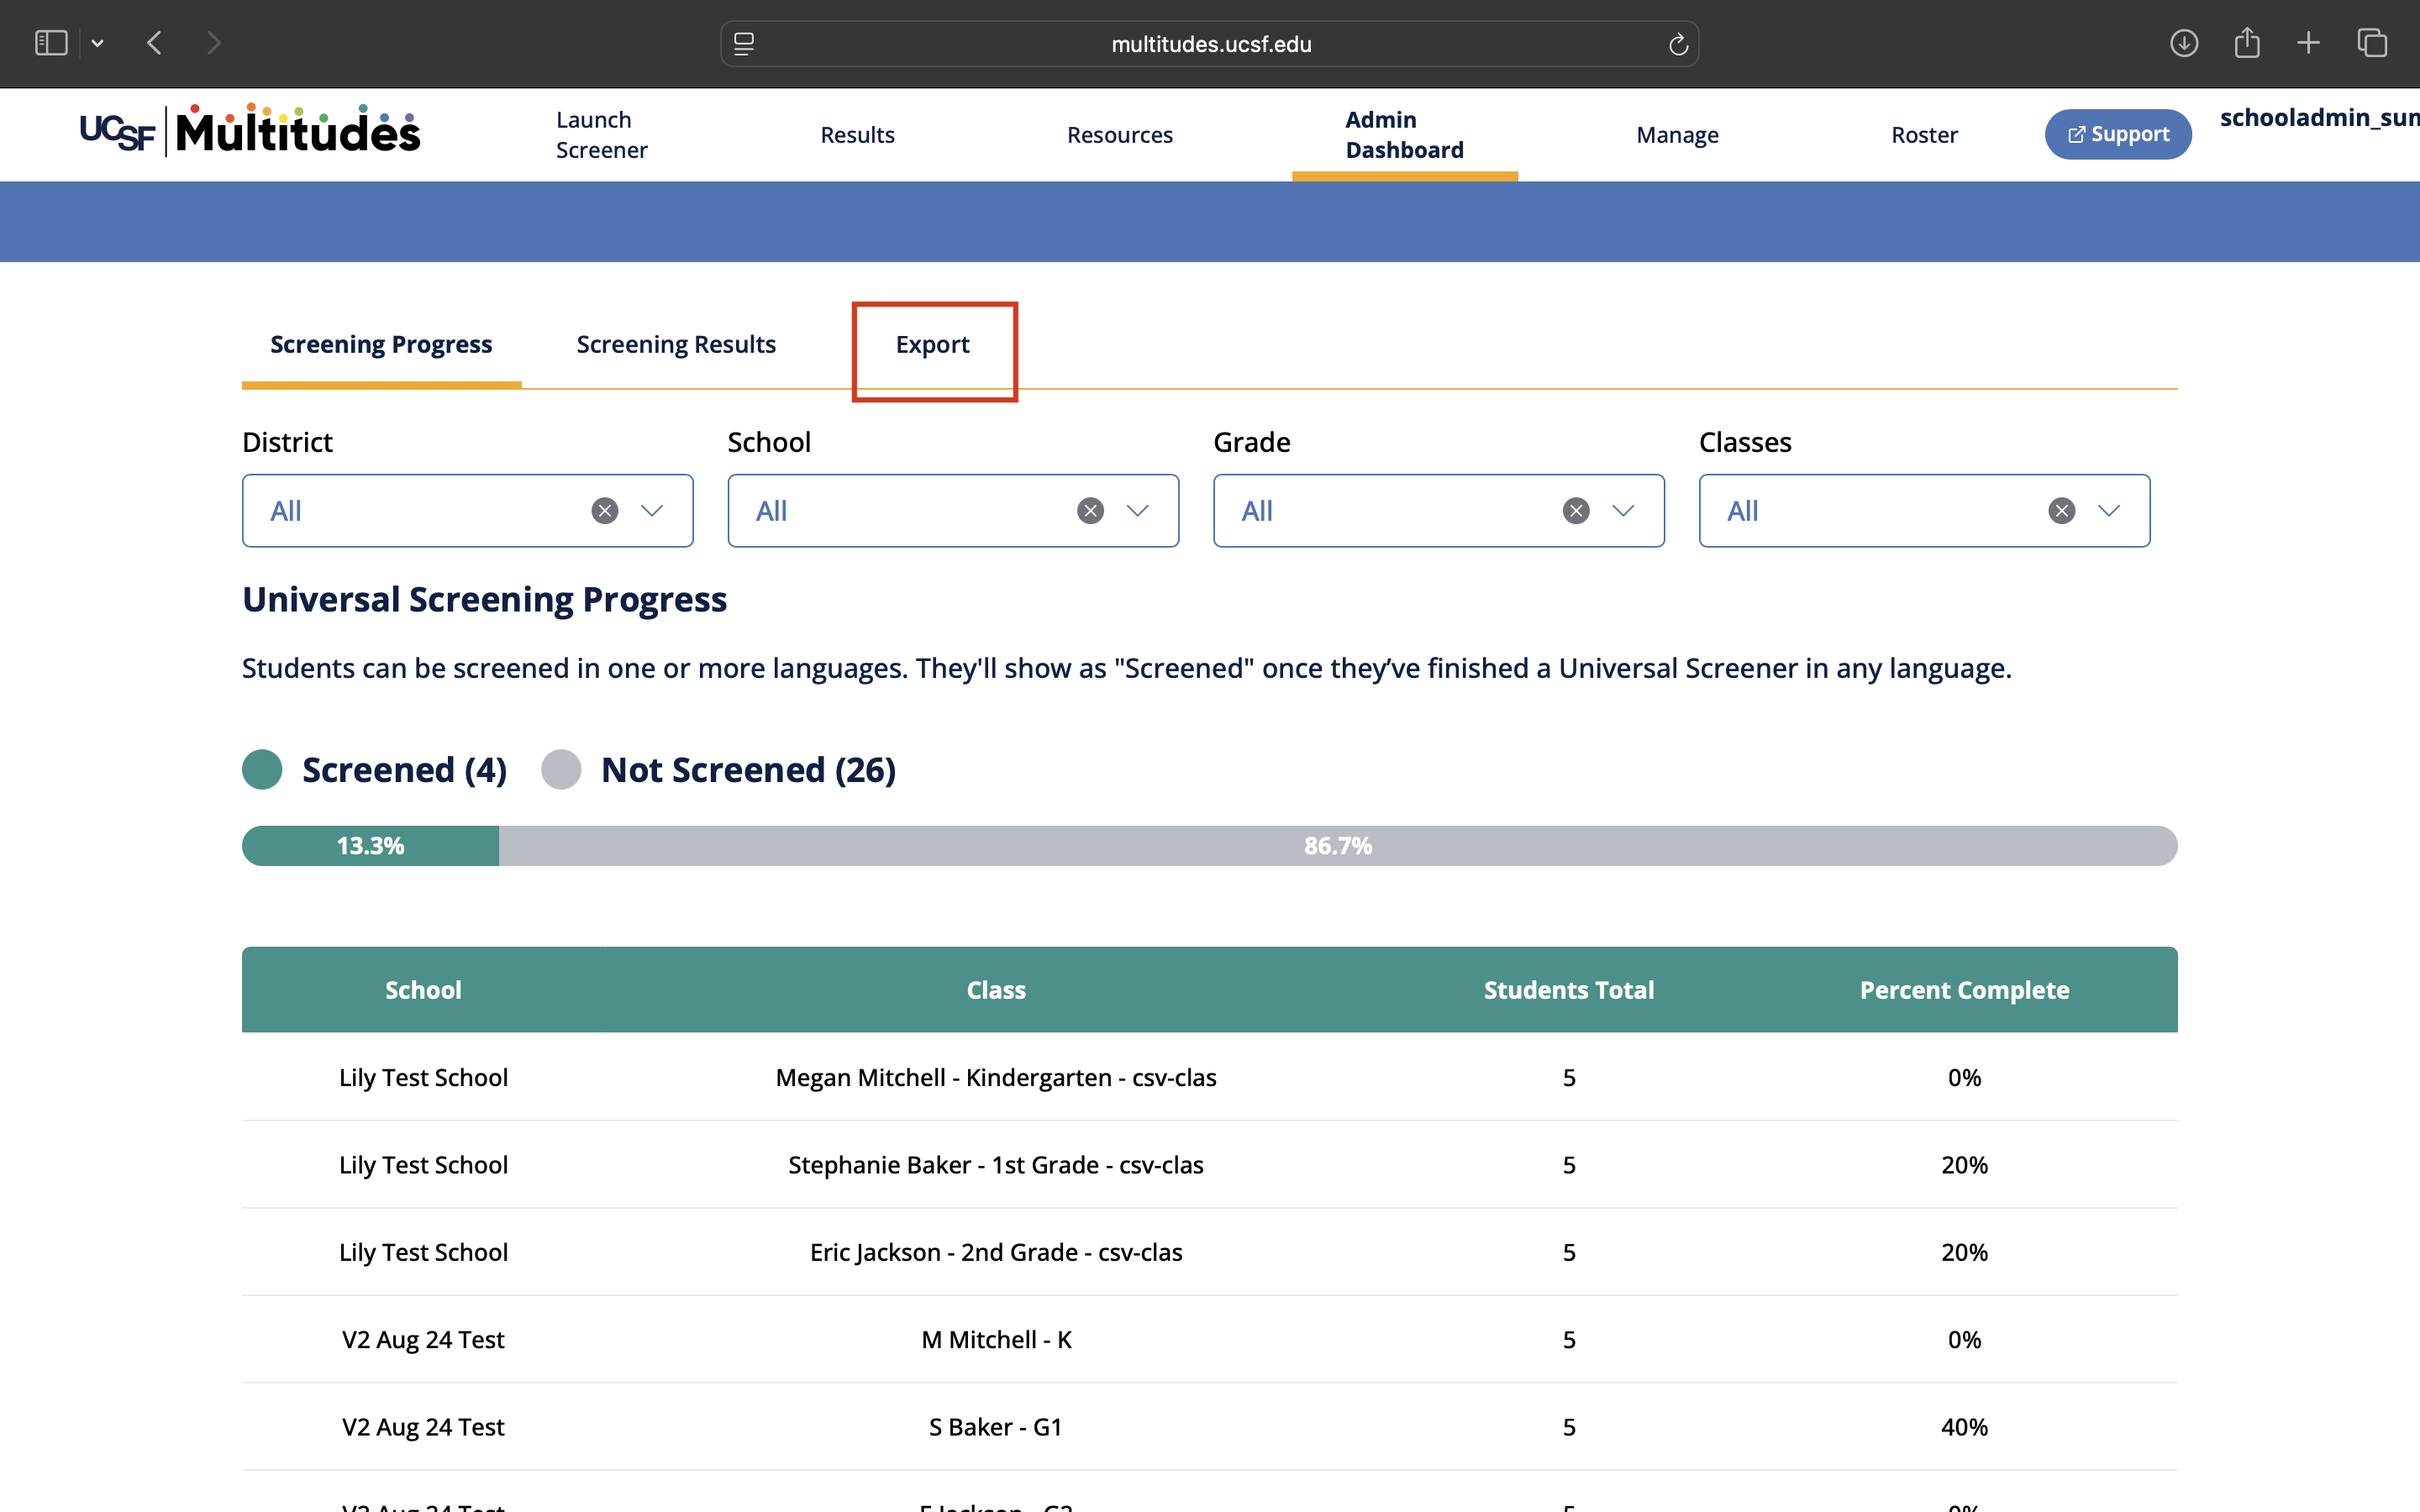
Task: Clear the District filter with the X icon
Action: (604, 511)
